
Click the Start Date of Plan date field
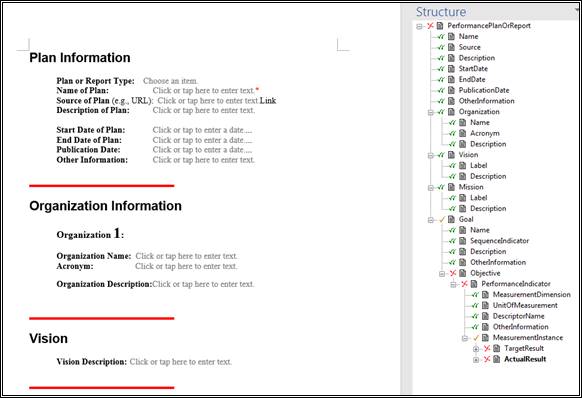pyautogui.click(x=202, y=130)
